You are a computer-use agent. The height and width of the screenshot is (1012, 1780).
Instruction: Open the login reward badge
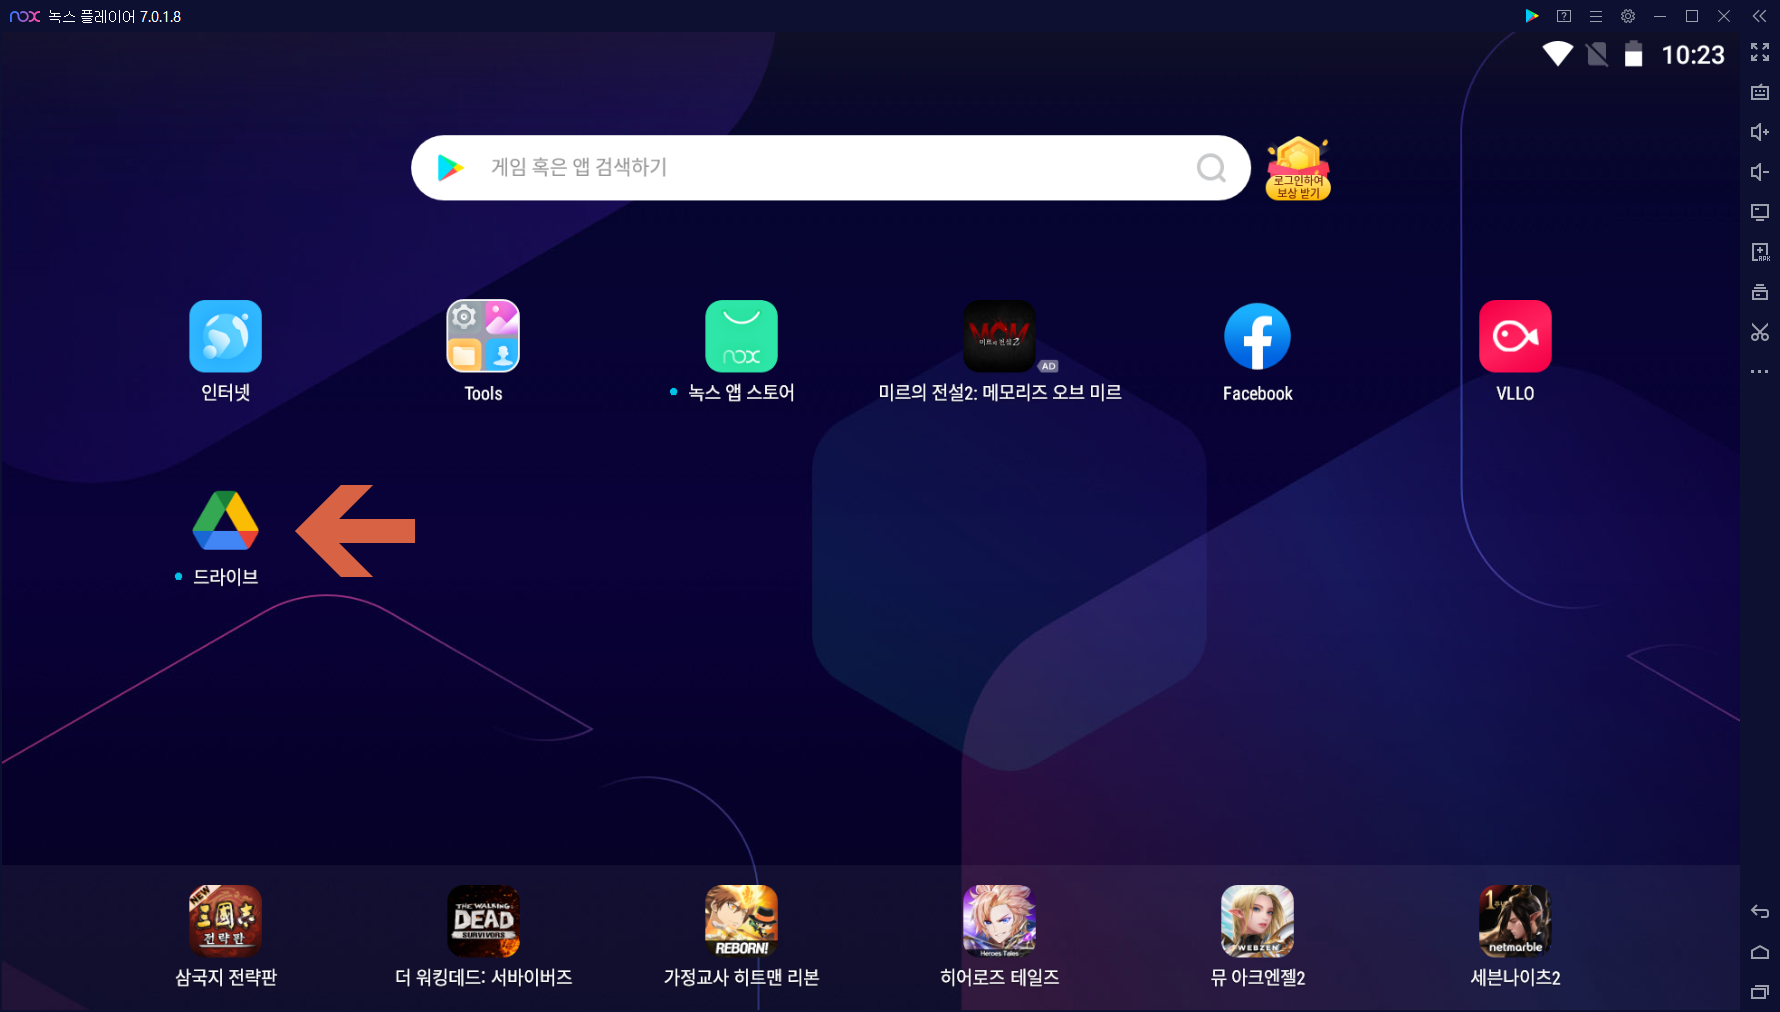1298,168
